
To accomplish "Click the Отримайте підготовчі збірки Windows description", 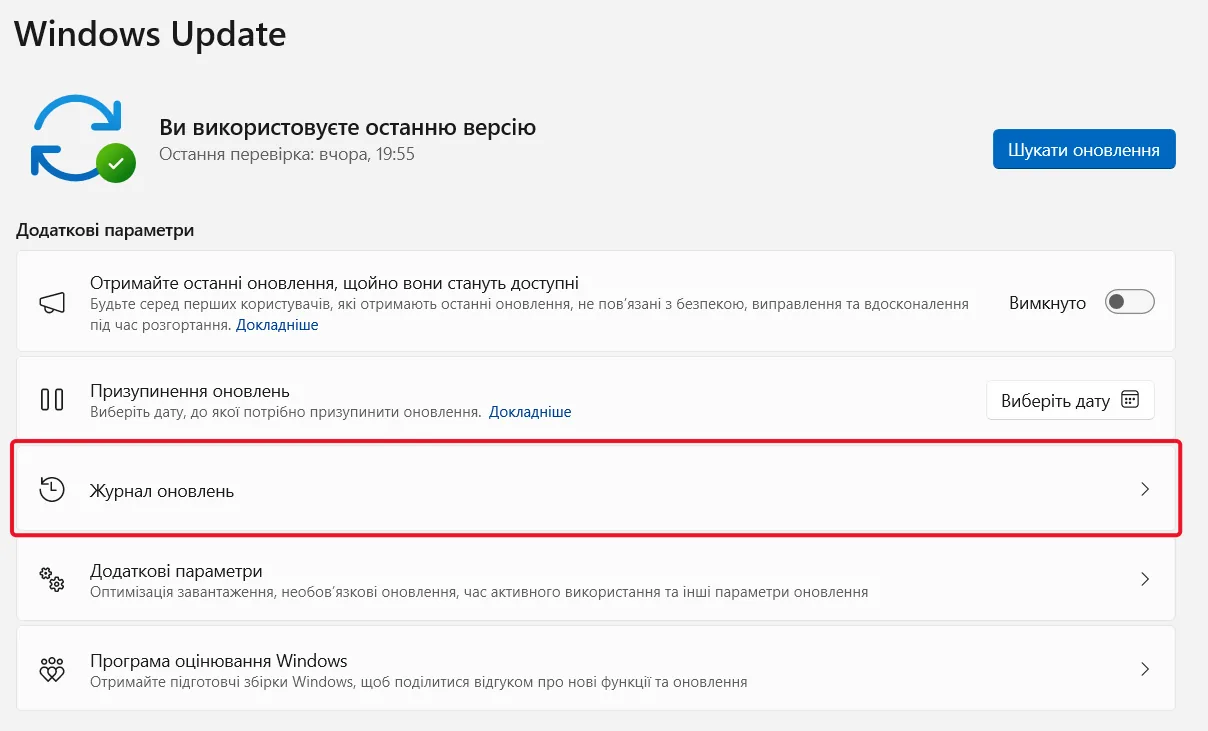I will 419,682.
